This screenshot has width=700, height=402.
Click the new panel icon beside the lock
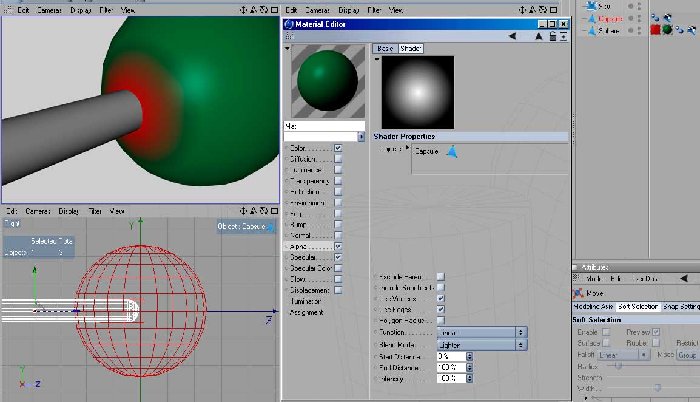563,37
